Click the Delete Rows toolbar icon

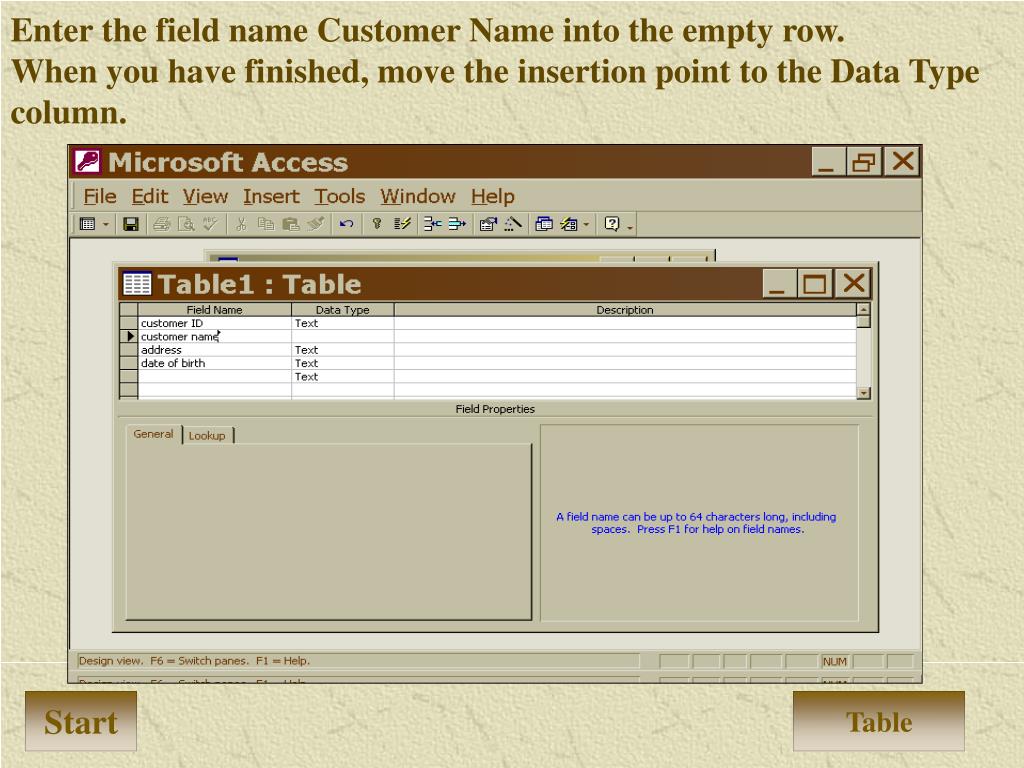coord(457,224)
